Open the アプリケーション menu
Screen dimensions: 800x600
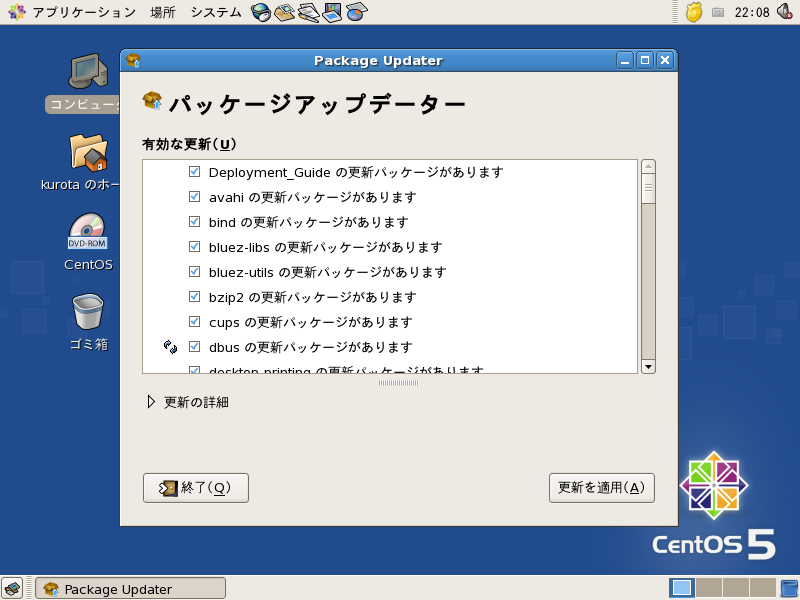84,12
